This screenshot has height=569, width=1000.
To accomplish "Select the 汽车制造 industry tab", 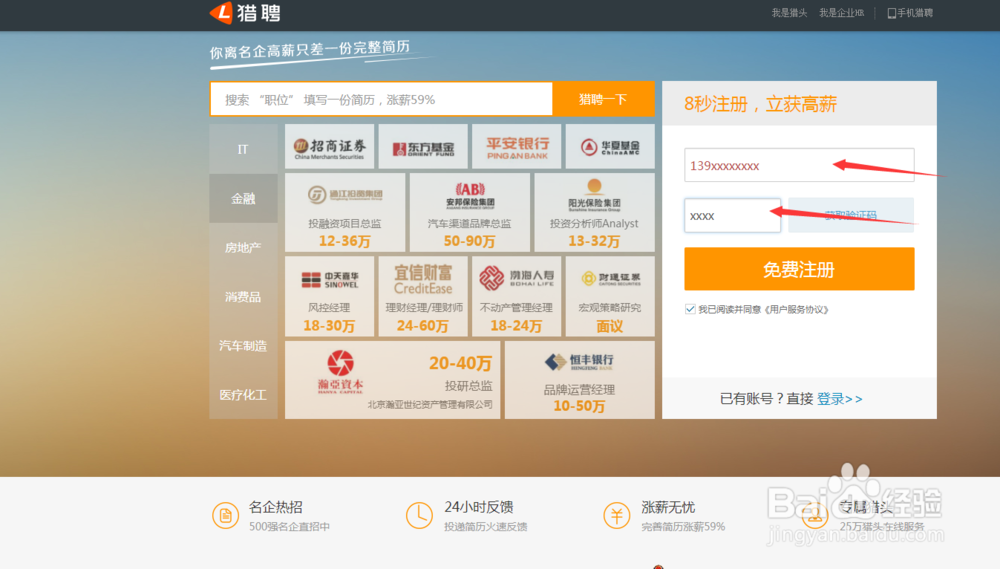I will [x=243, y=346].
